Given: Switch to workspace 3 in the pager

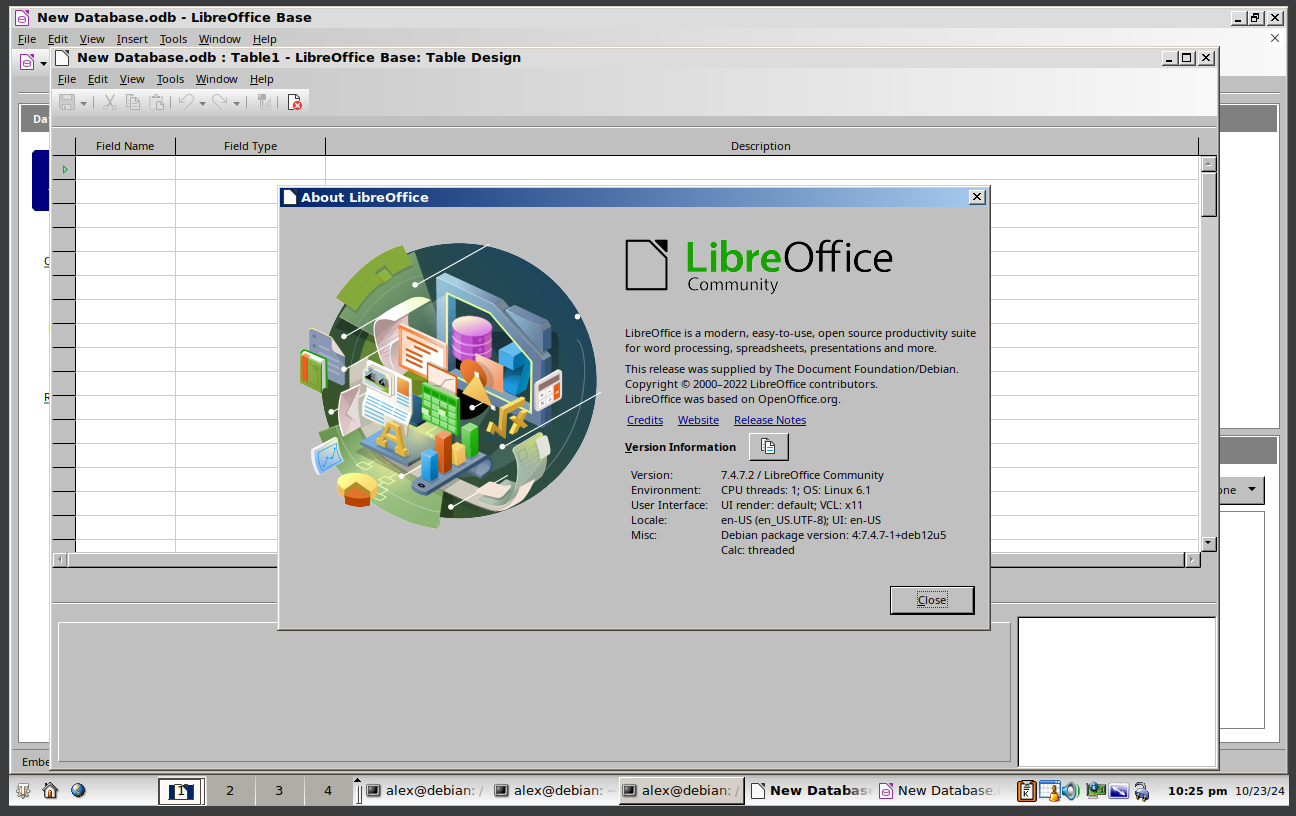Looking at the screenshot, I should 279,791.
